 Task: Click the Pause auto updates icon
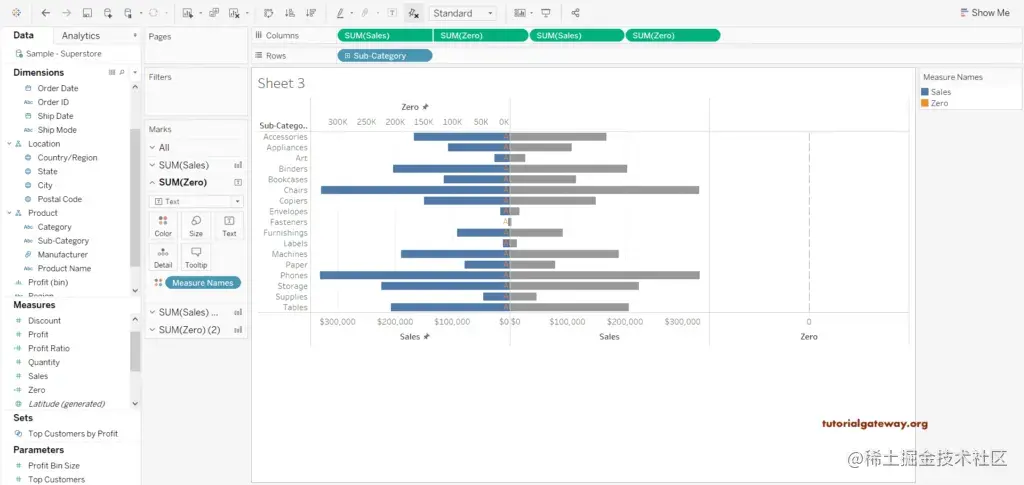[128, 12]
